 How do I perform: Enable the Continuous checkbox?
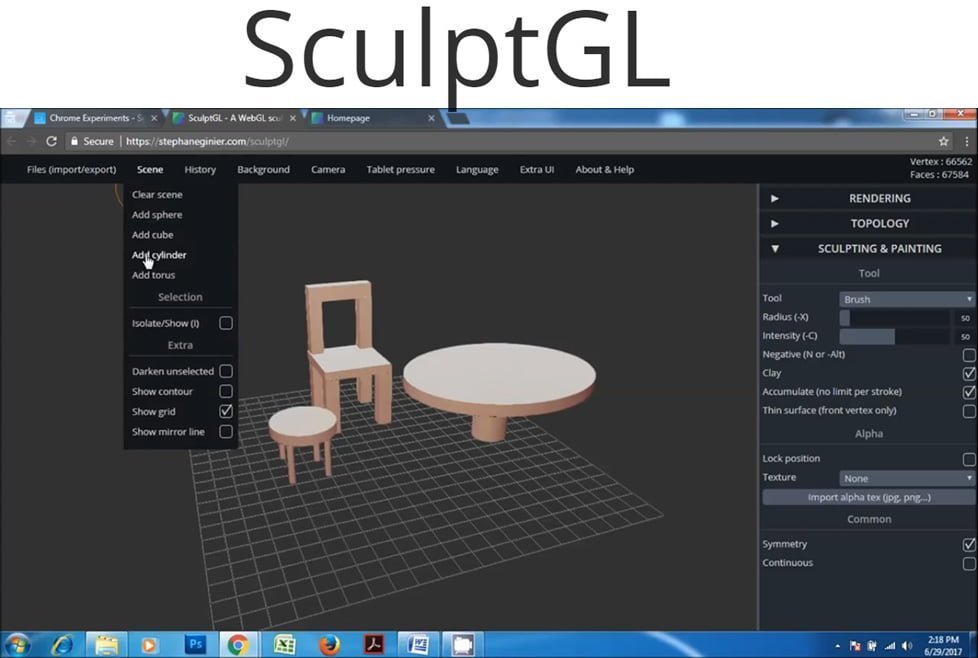pos(969,563)
